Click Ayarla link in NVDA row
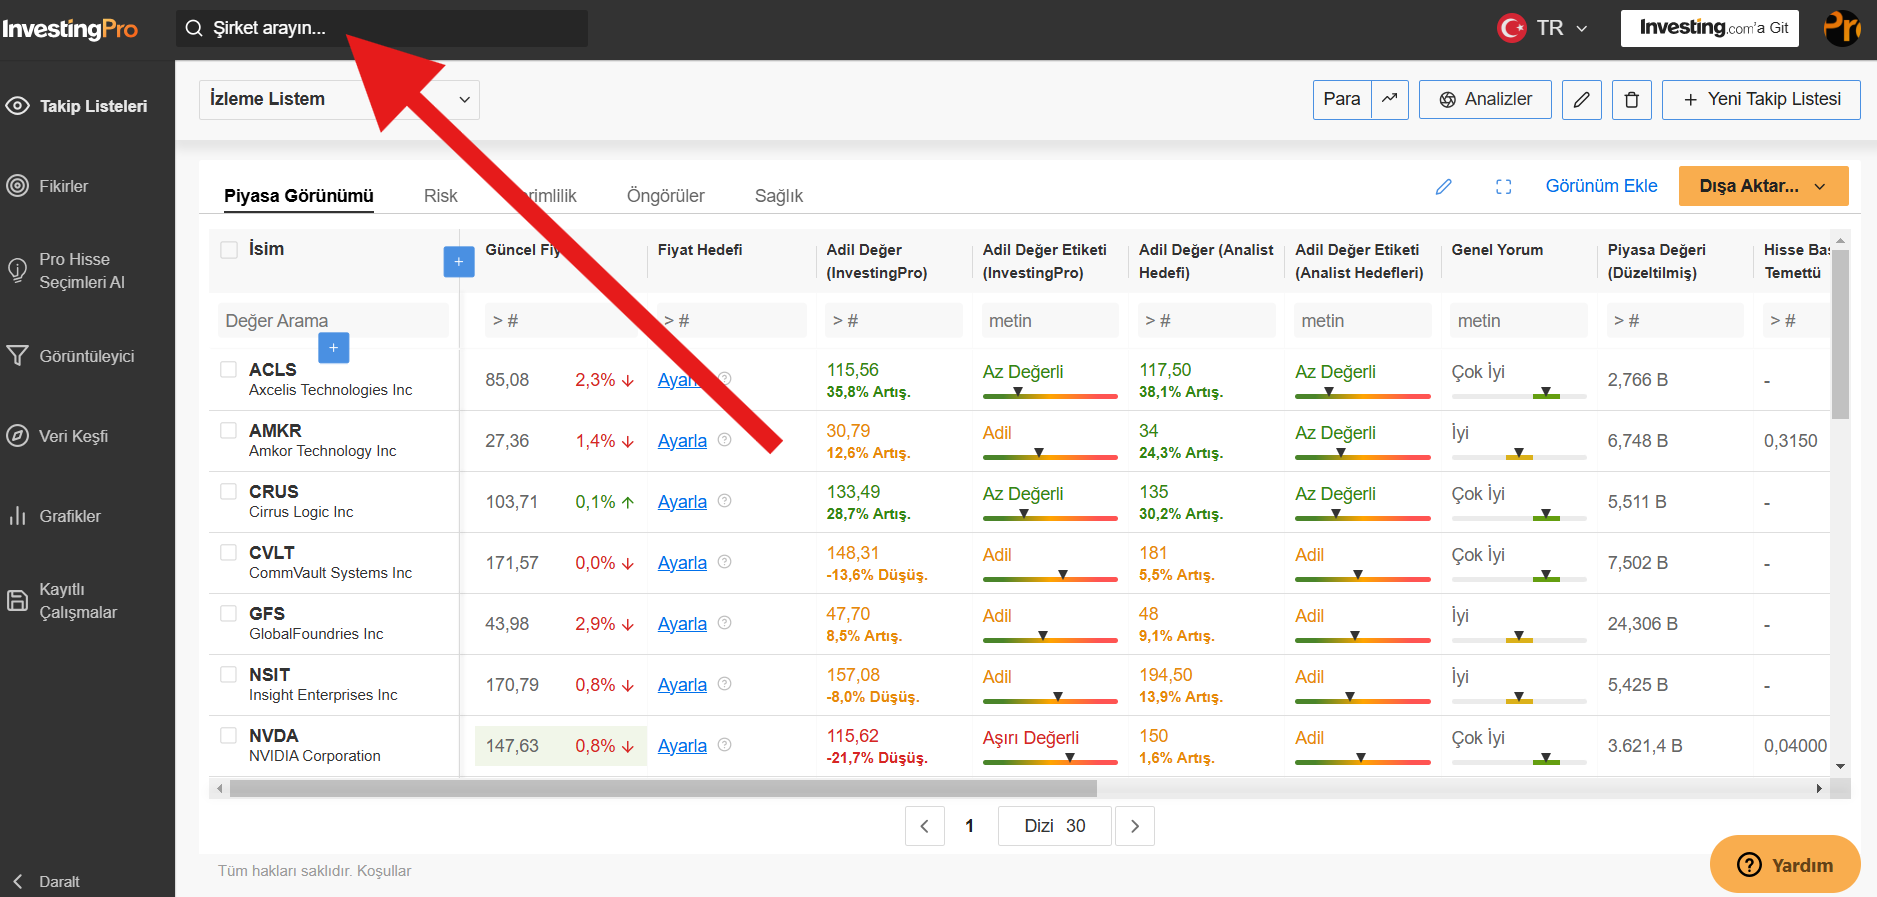 (682, 746)
